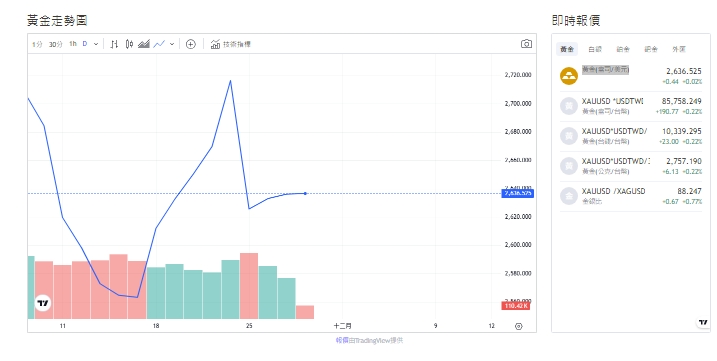The width and height of the screenshot is (717, 361).
Task: Click the price 2,636.525 in quotes
Action: (x=684, y=71)
